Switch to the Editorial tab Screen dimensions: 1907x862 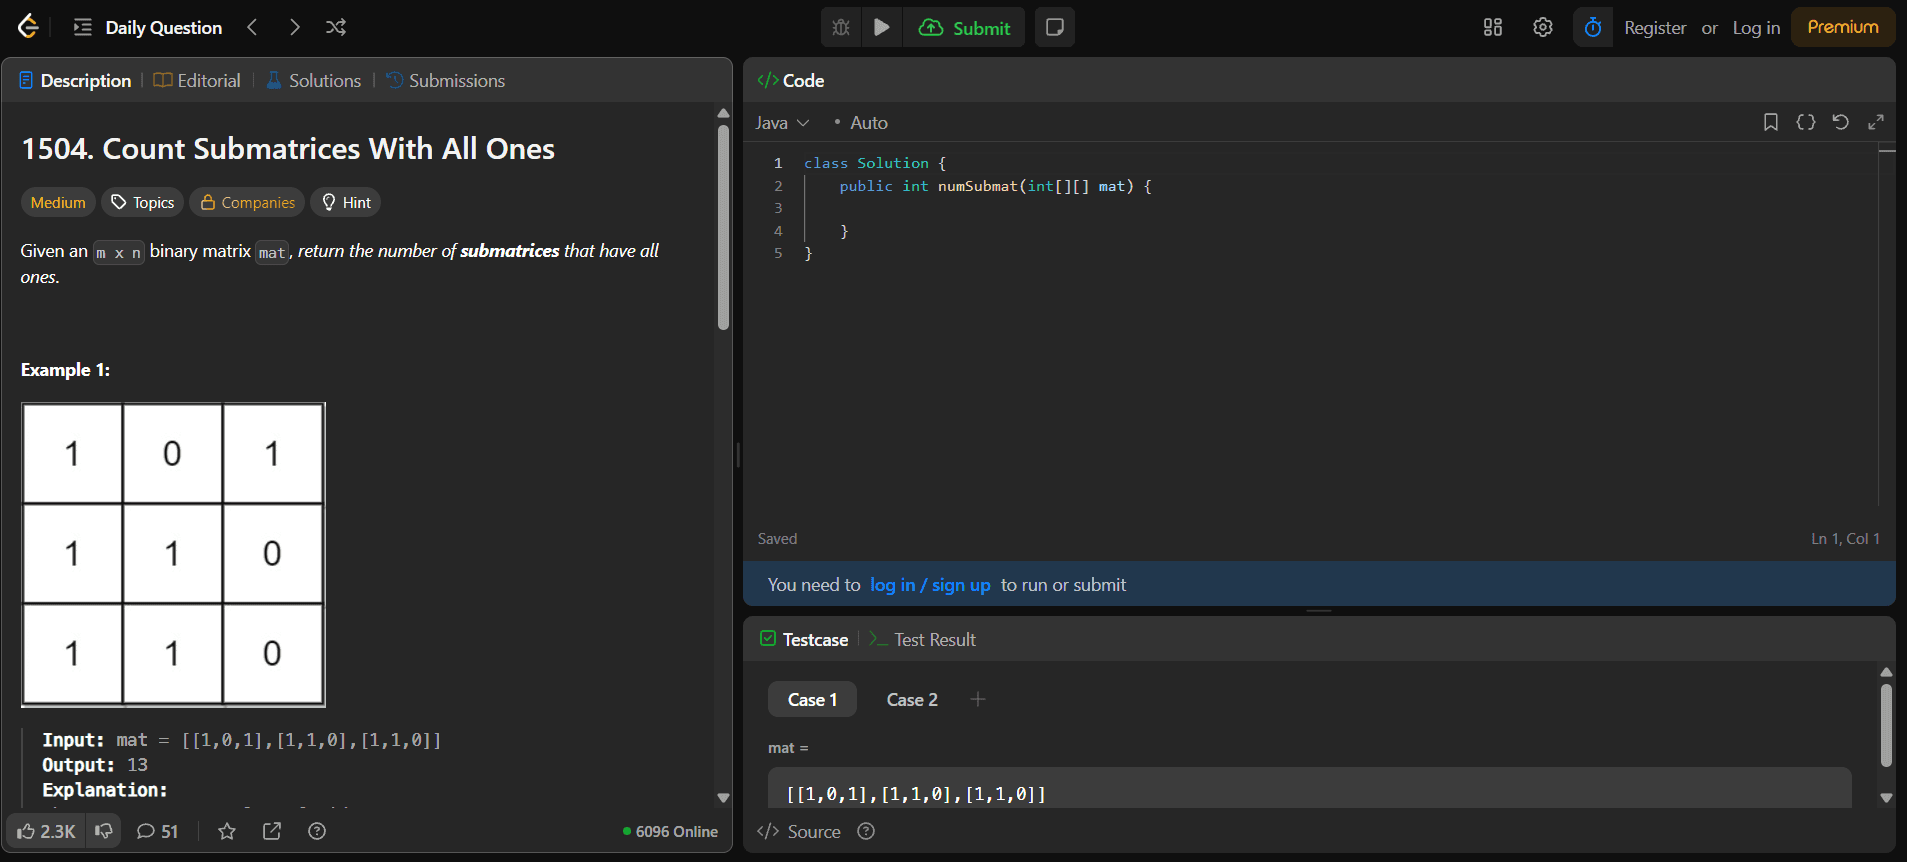[198, 80]
